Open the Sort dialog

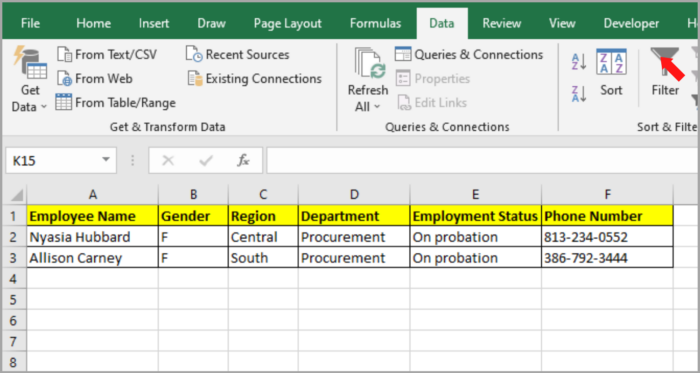click(611, 73)
